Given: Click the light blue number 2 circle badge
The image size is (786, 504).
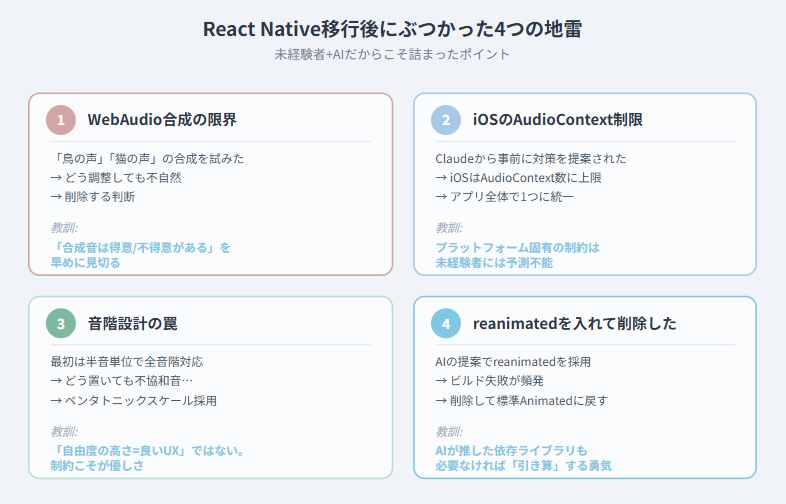Looking at the screenshot, I should 446,120.
